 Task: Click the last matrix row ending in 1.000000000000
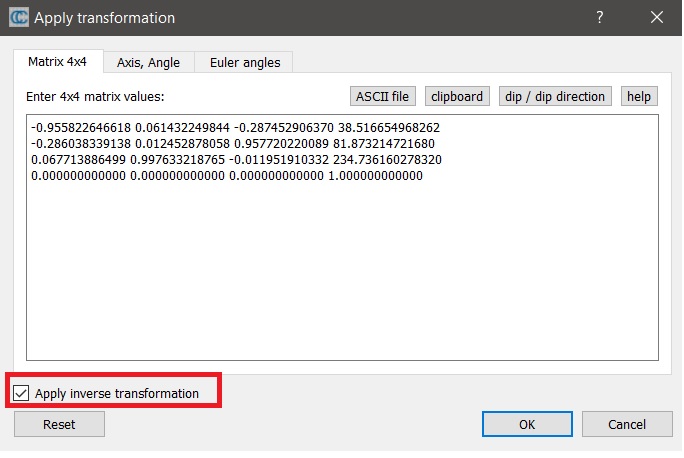click(227, 176)
